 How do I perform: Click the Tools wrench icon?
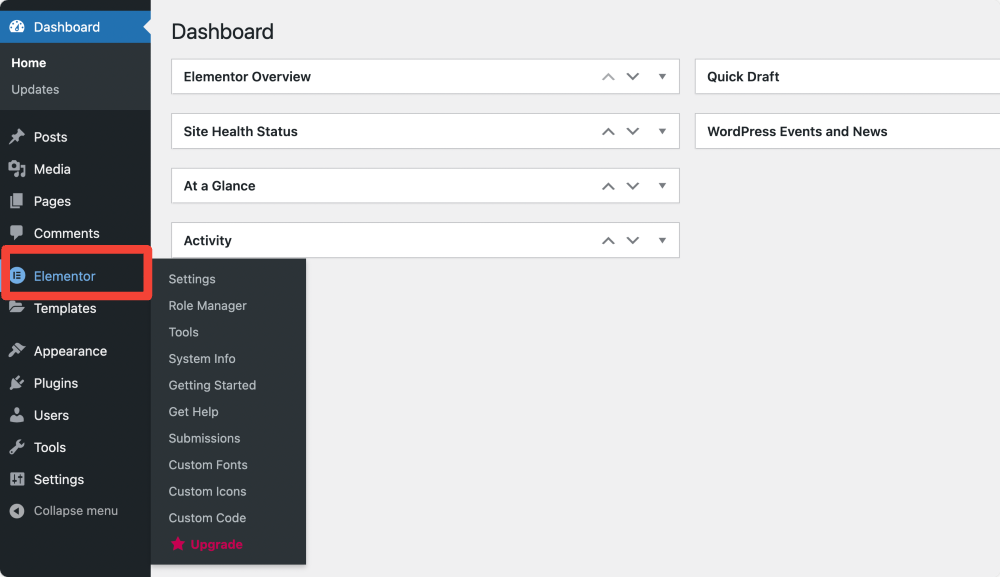point(17,446)
